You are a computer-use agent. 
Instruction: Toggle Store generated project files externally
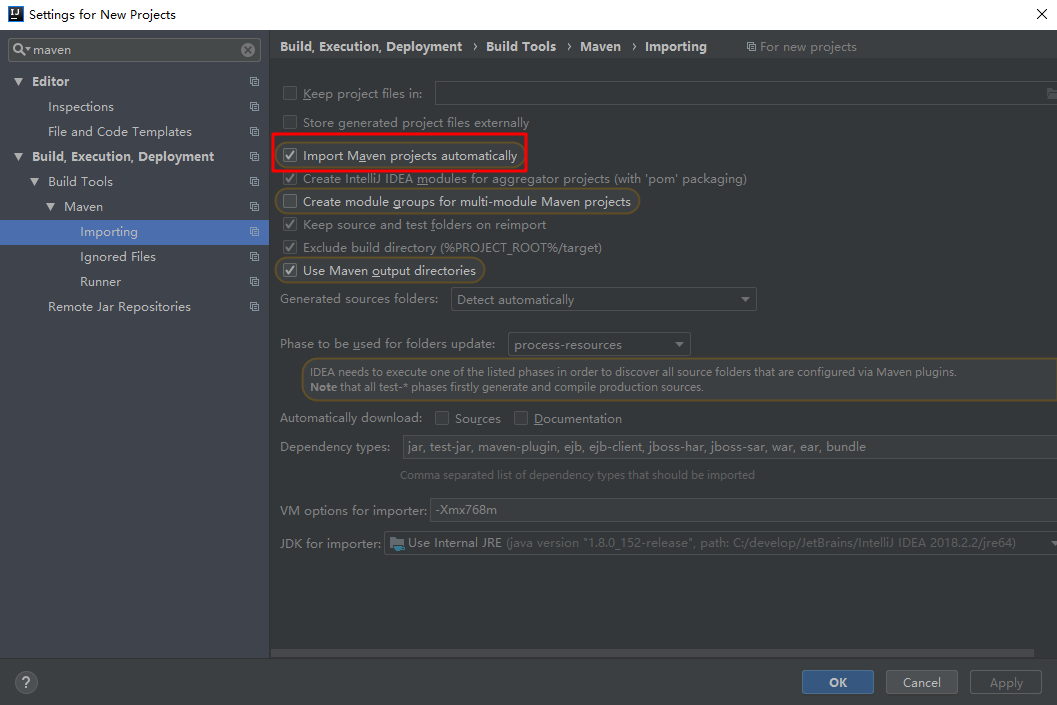click(x=290, y=122)
